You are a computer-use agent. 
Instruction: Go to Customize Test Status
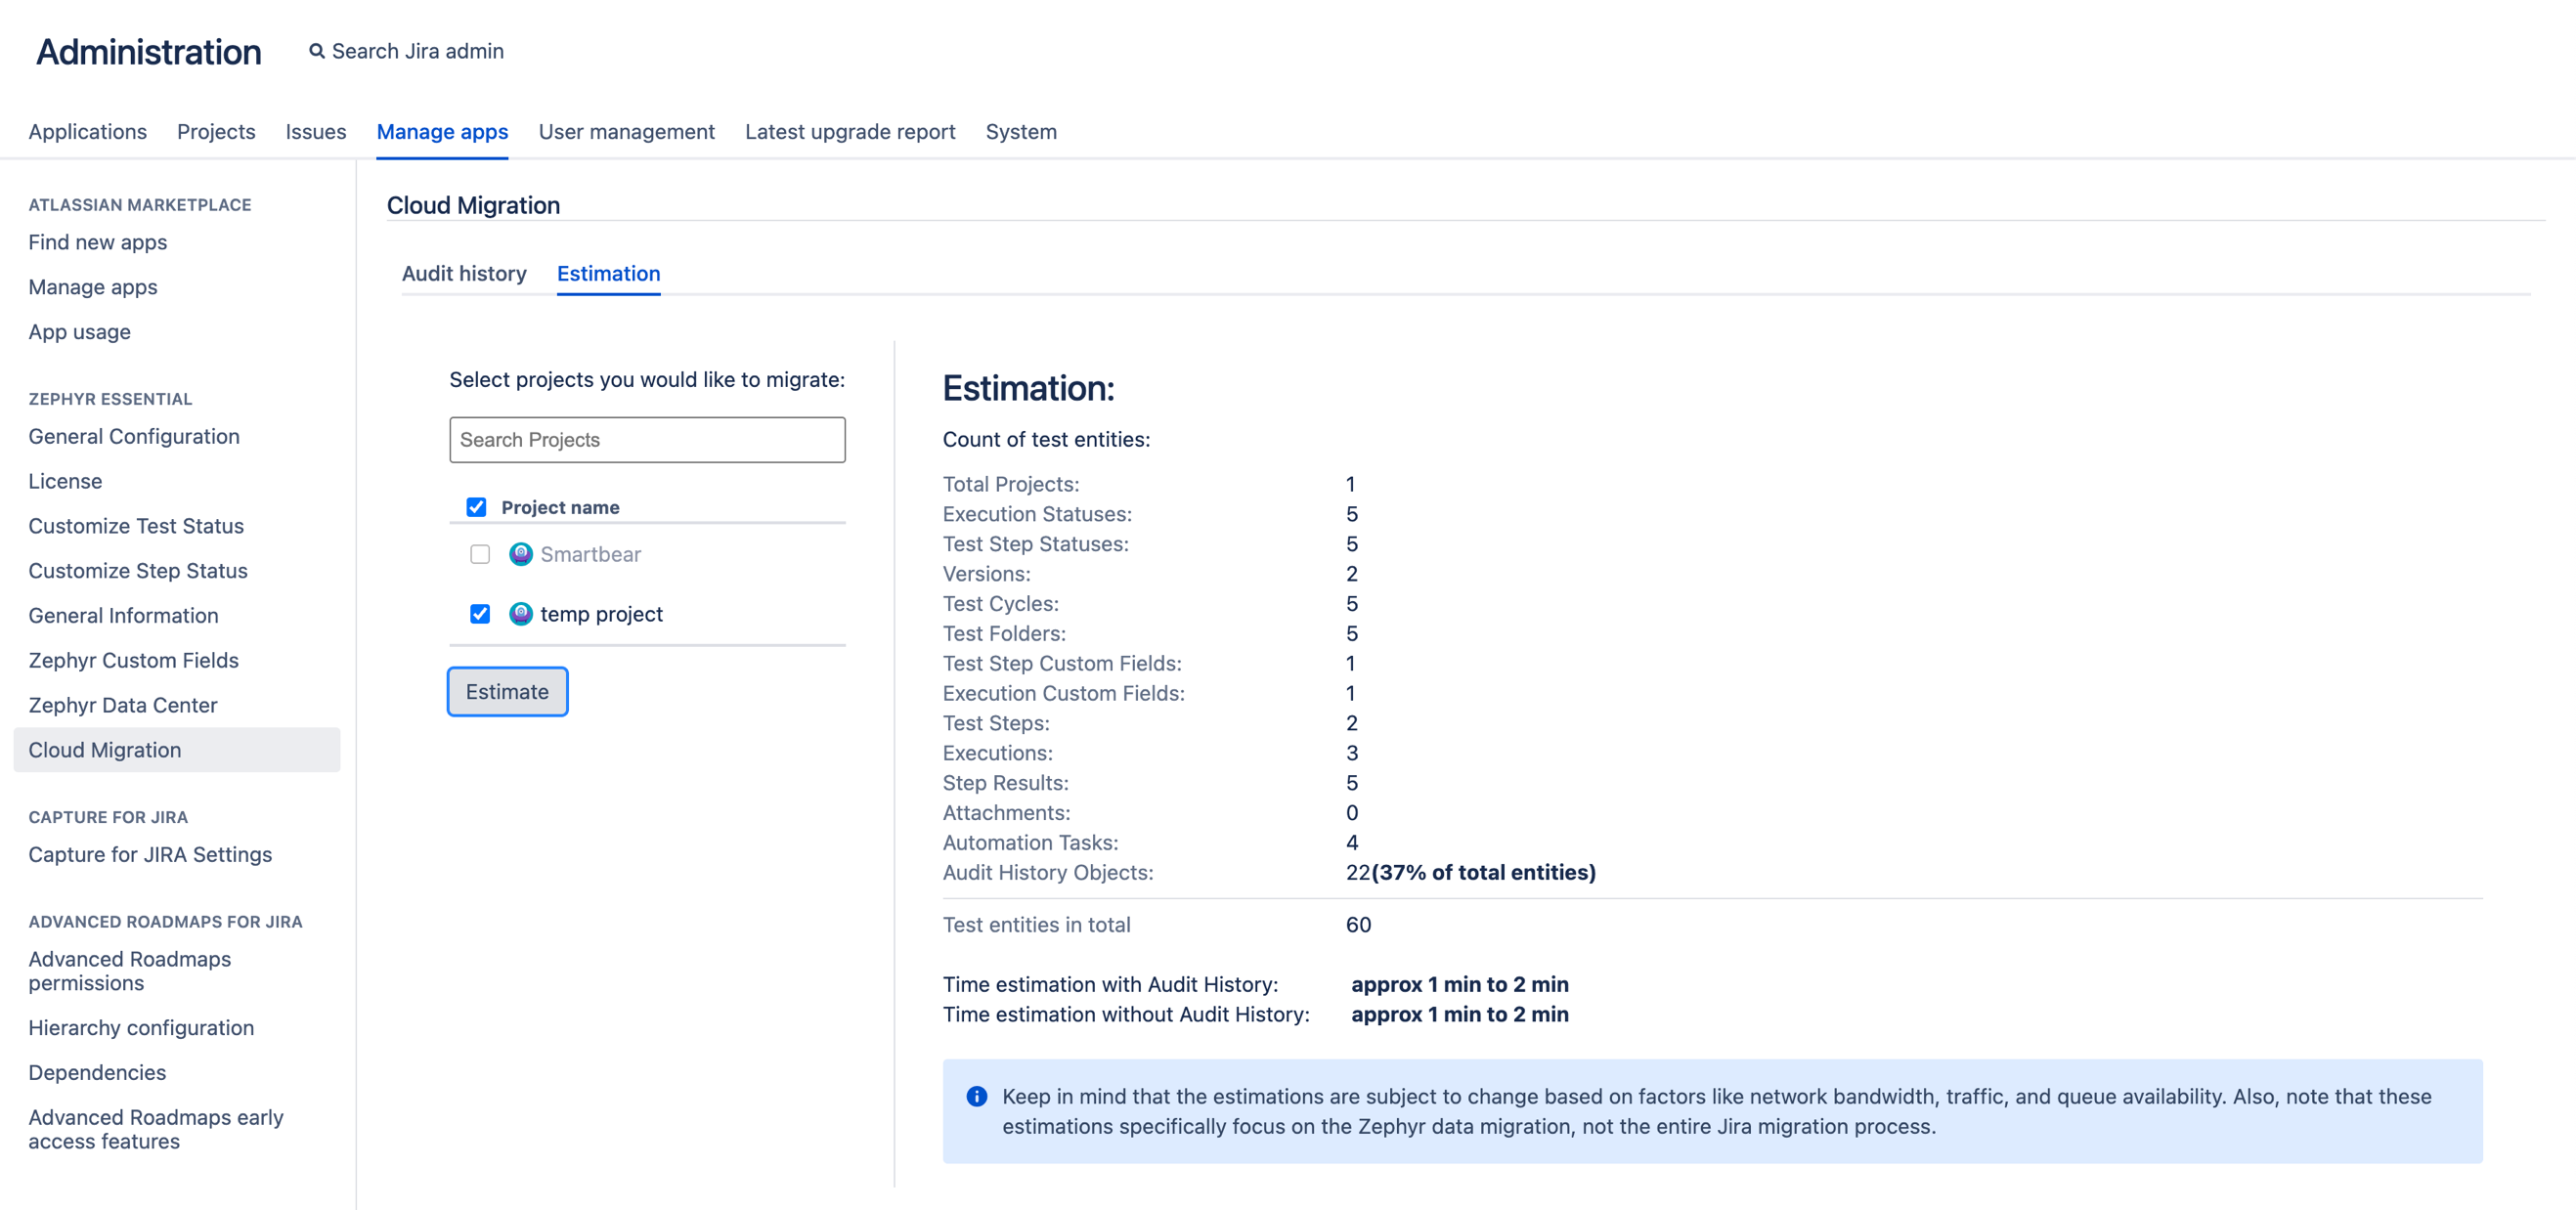(x=136, y=525)
